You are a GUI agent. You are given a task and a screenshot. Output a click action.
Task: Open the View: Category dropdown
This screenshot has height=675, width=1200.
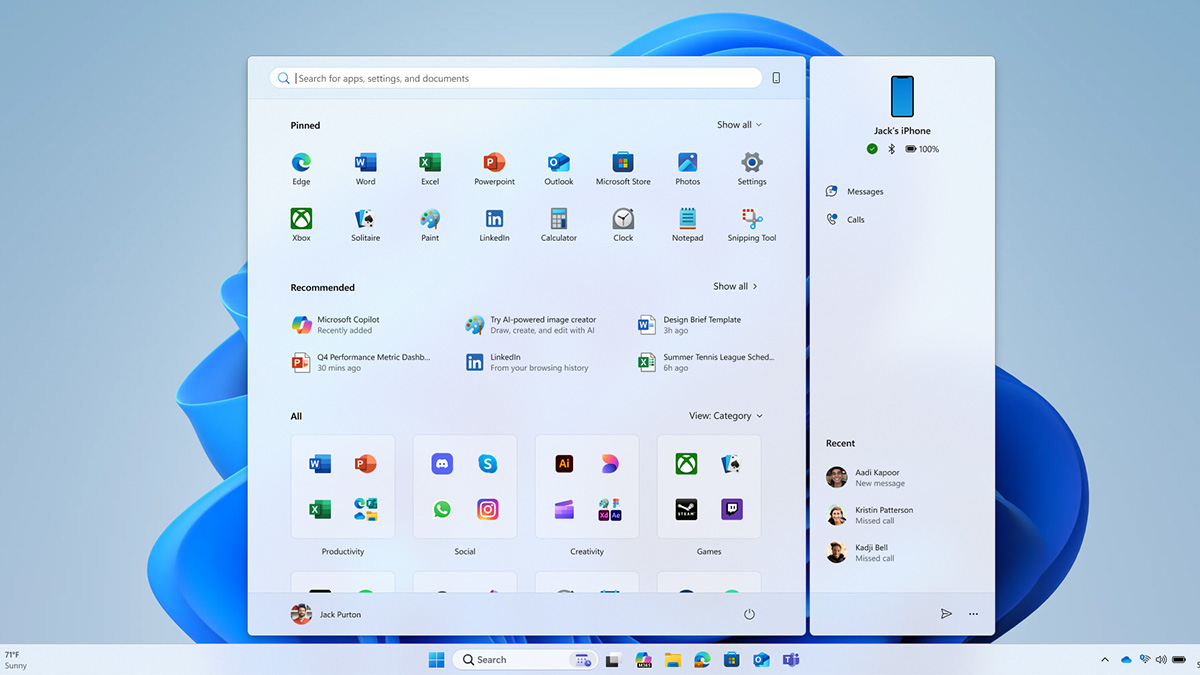point(726,416)
